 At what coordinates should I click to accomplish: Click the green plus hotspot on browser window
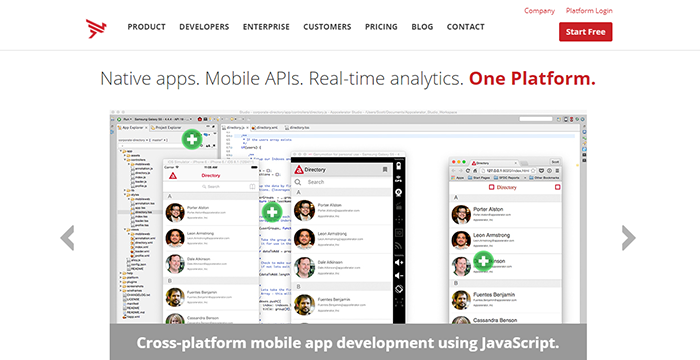pyautogui.click(x=483, y=261)
